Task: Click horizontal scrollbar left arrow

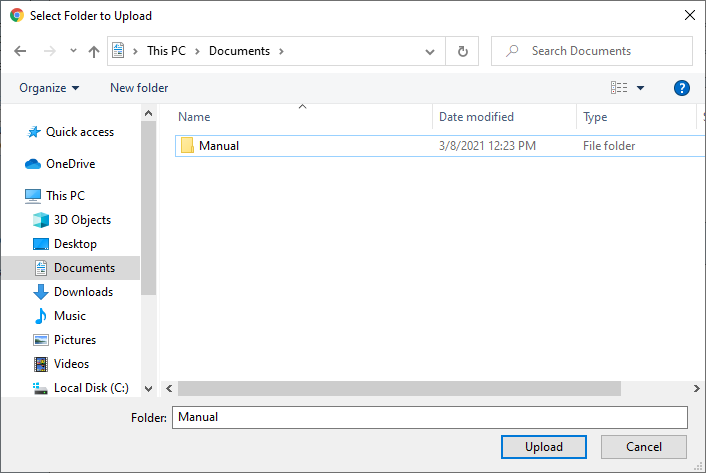Action: [x=169, y=388]
